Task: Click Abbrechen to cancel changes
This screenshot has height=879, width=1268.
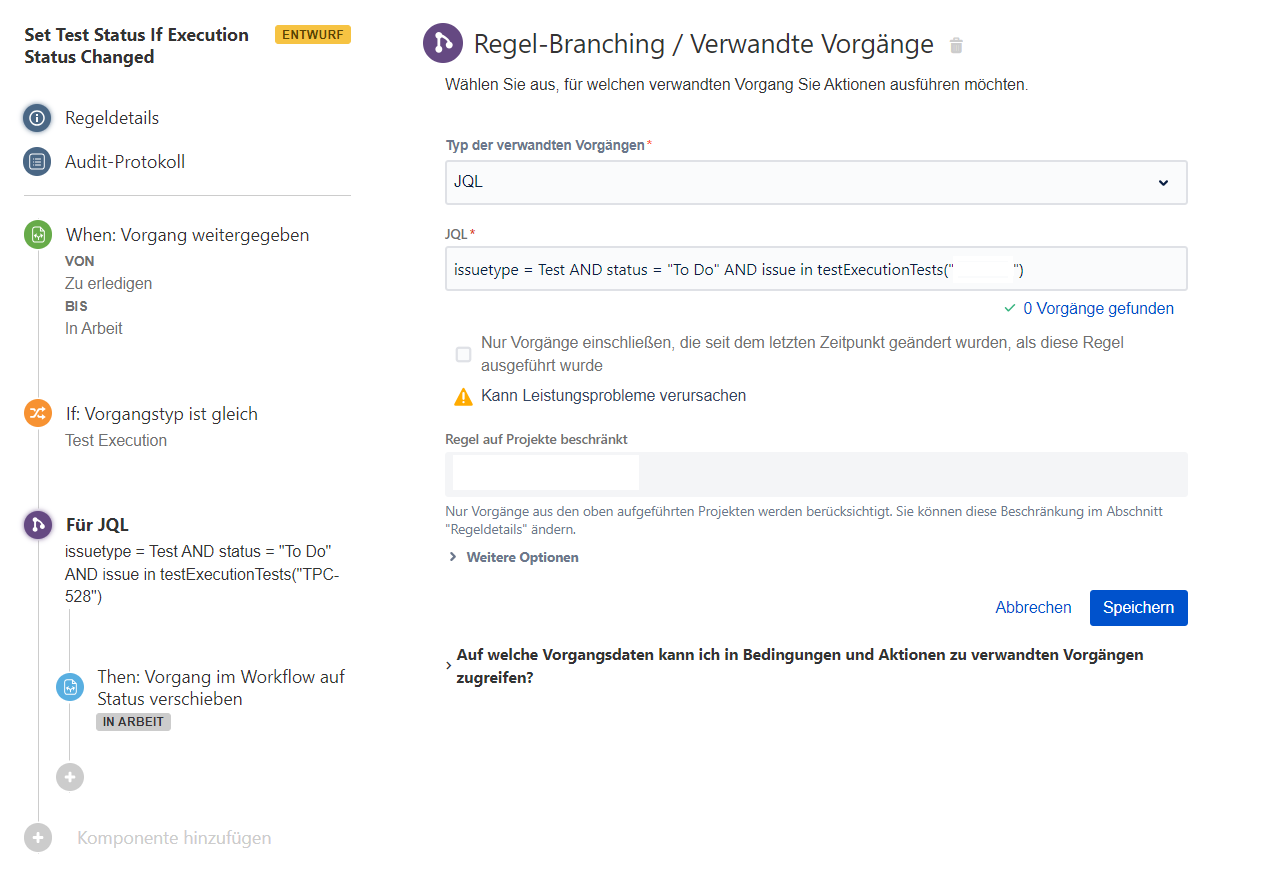Action: (x=1033, y=608)
